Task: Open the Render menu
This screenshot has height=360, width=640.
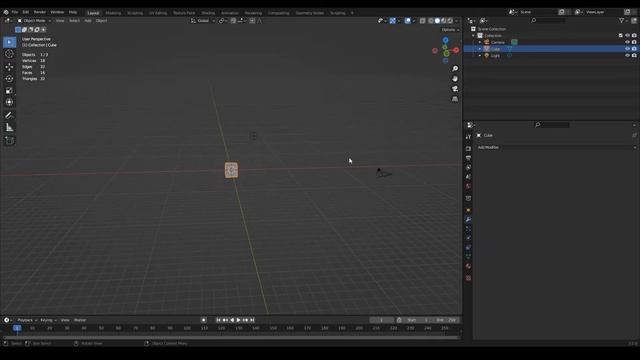Action: click(x=40, y=12)
